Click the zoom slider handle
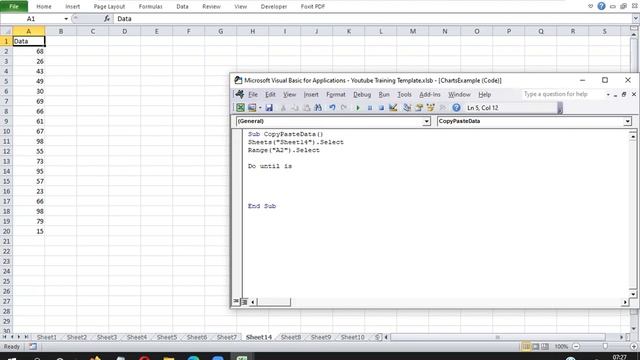Viewport: 640px width, 360px height. click(x=605, y=347)
